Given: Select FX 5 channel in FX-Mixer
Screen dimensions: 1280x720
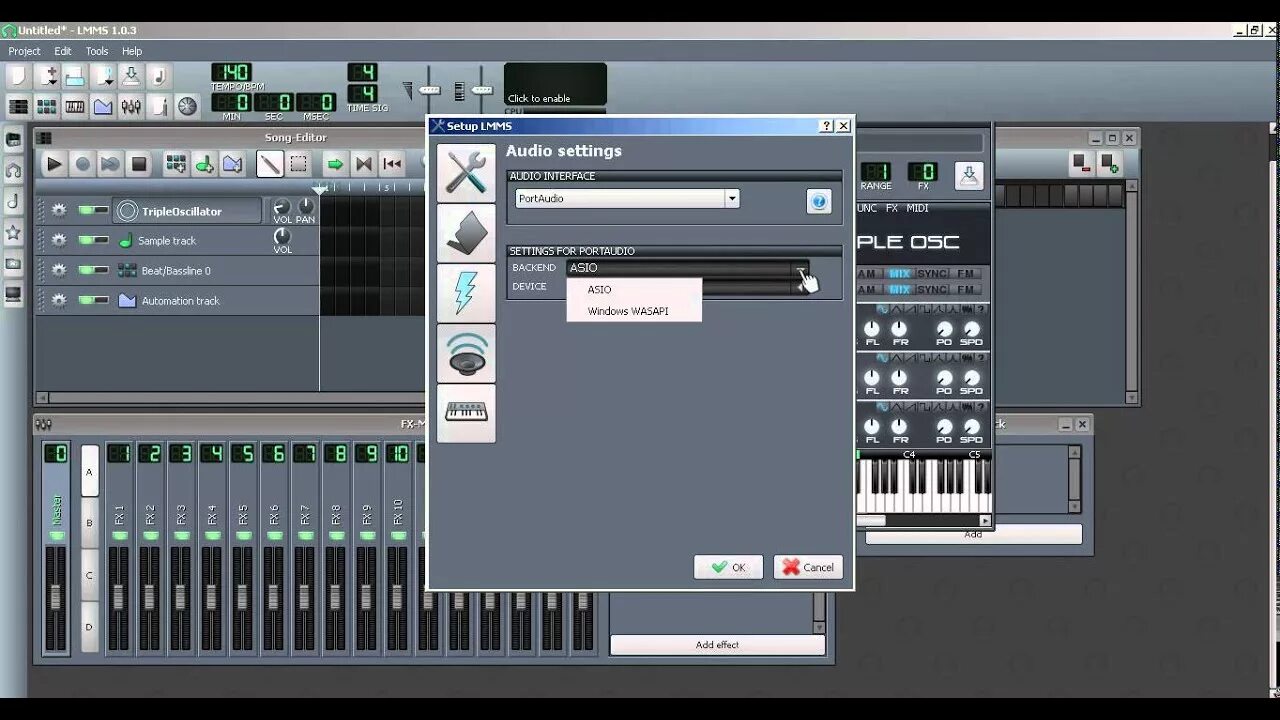Looking at the screenshot, I should (243, 547).
